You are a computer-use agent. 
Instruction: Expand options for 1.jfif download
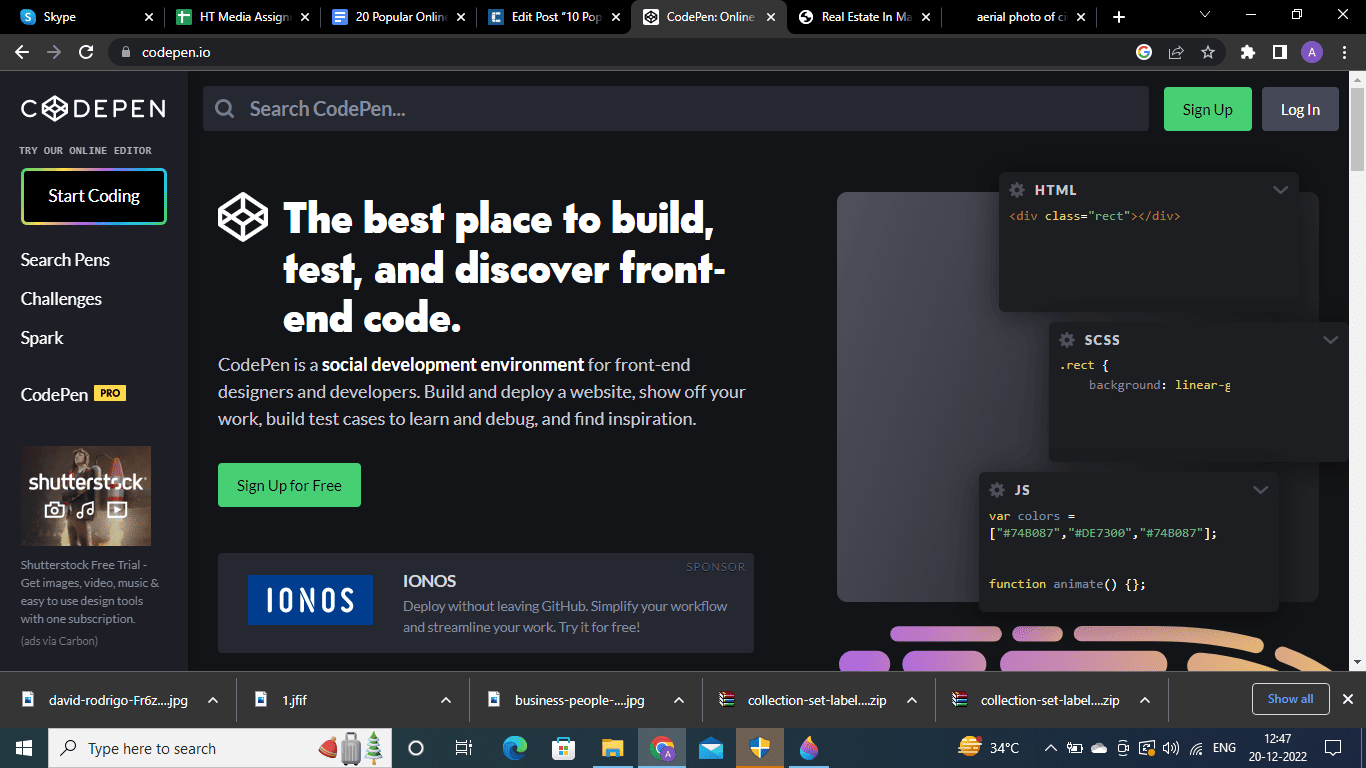click(446, 700)
